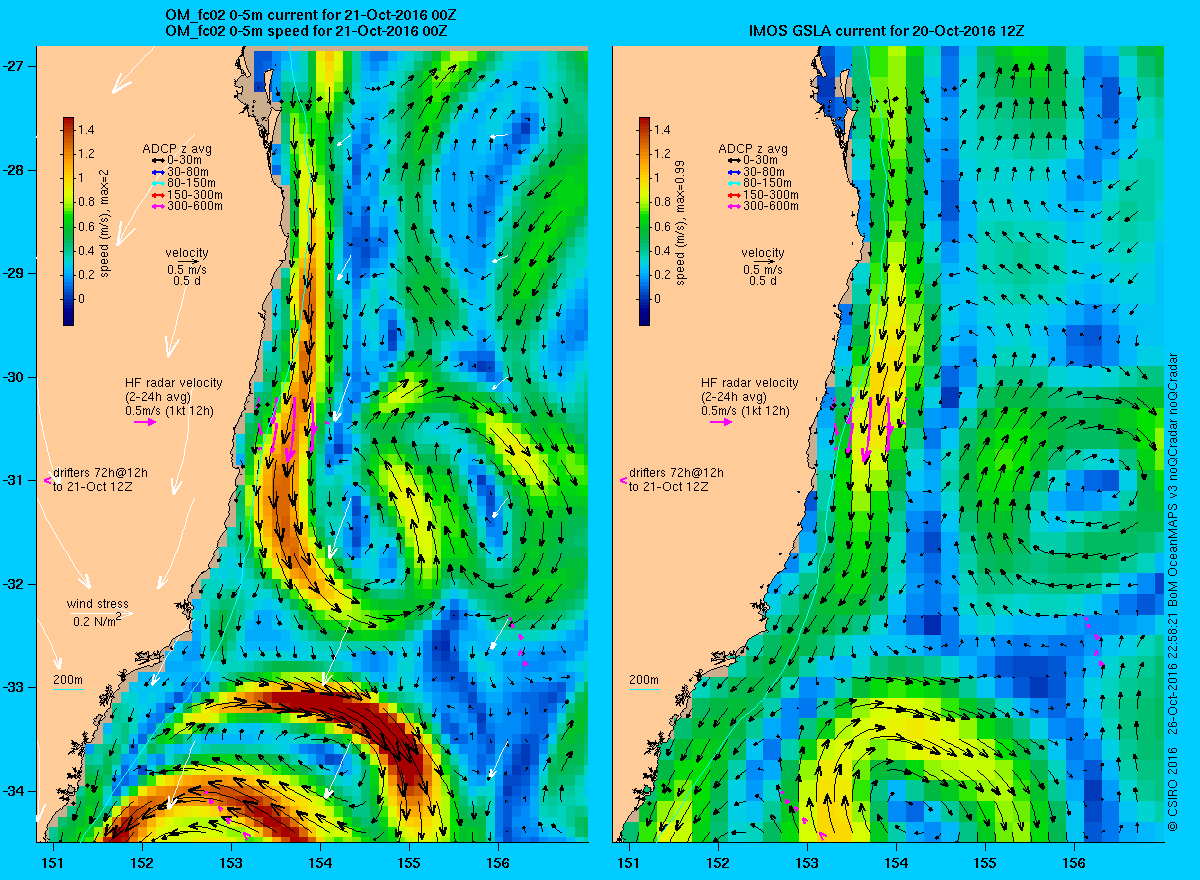Click the title 'IMOS GSLA current for 20-Oct-2016 12Z'
The width and height of the screenshot is (1200, 880).
point(886,31)
